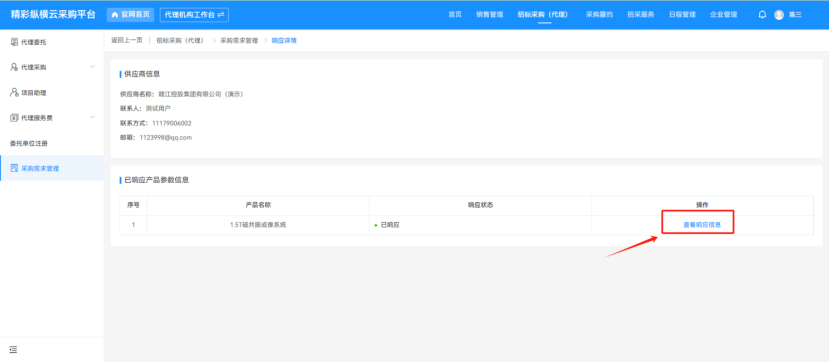Expand the 代理采购 submenu chevron

(93, 67)
